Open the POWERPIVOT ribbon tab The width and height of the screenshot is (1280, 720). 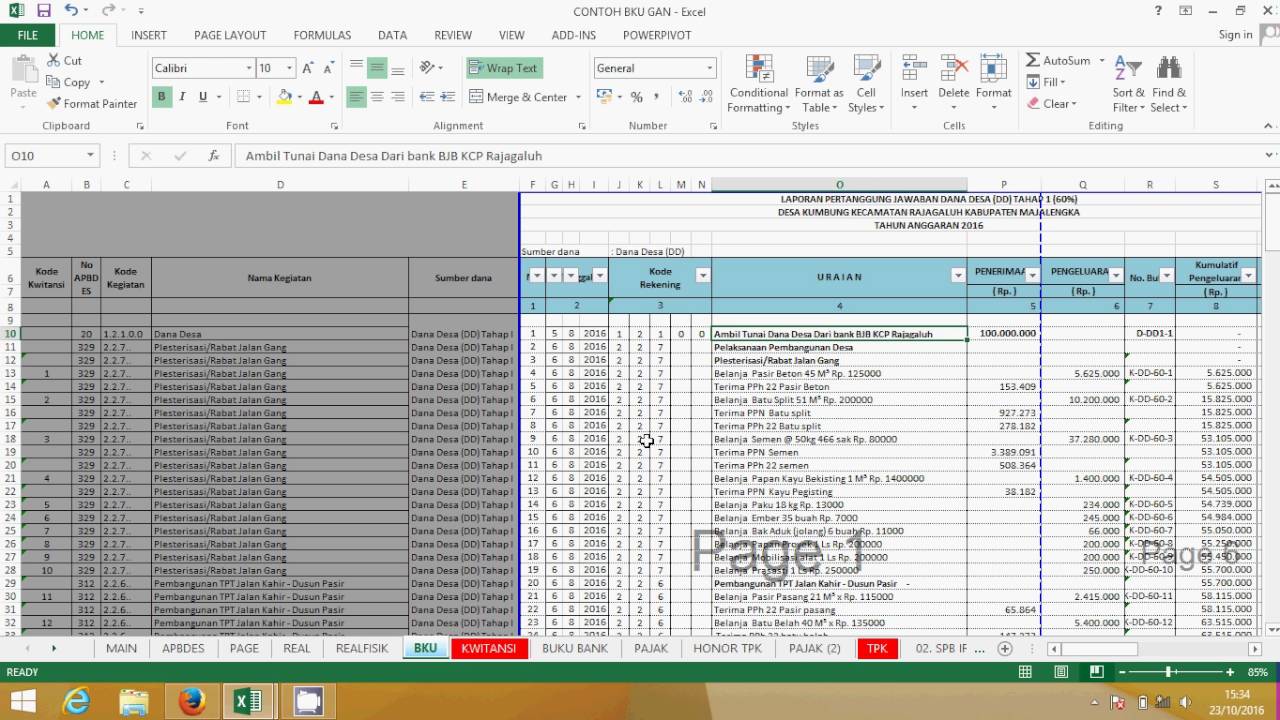pos(657,35)
